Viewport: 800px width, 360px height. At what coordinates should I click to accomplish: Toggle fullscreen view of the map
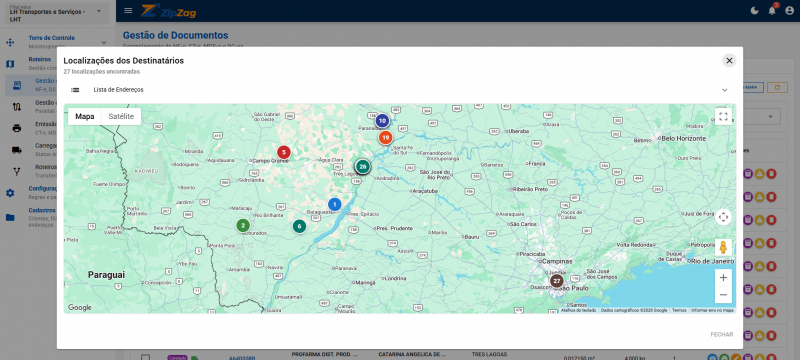pyautogui.click(x=723, y=116)
